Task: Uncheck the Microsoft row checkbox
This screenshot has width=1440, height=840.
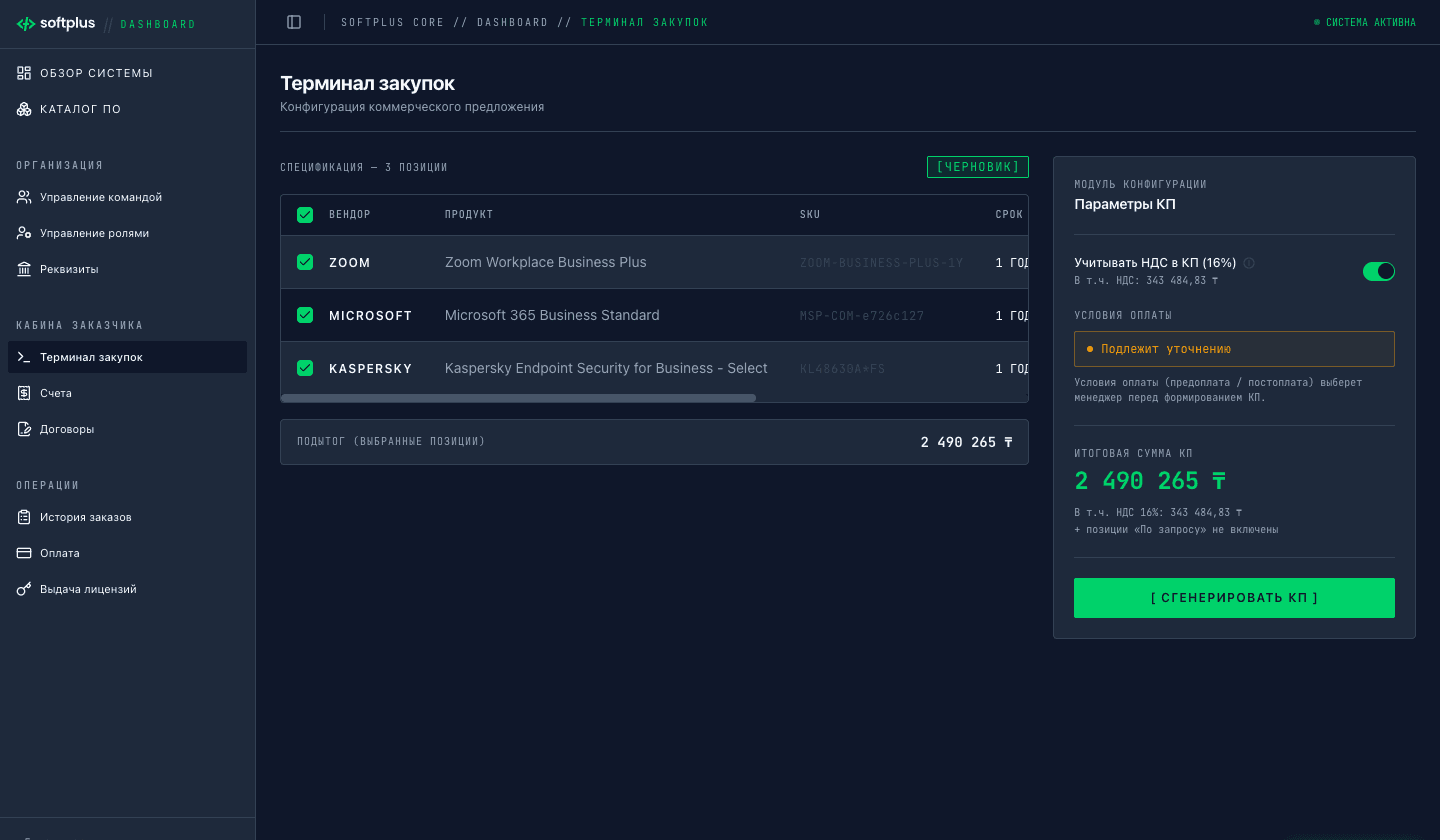Action: 305,315
